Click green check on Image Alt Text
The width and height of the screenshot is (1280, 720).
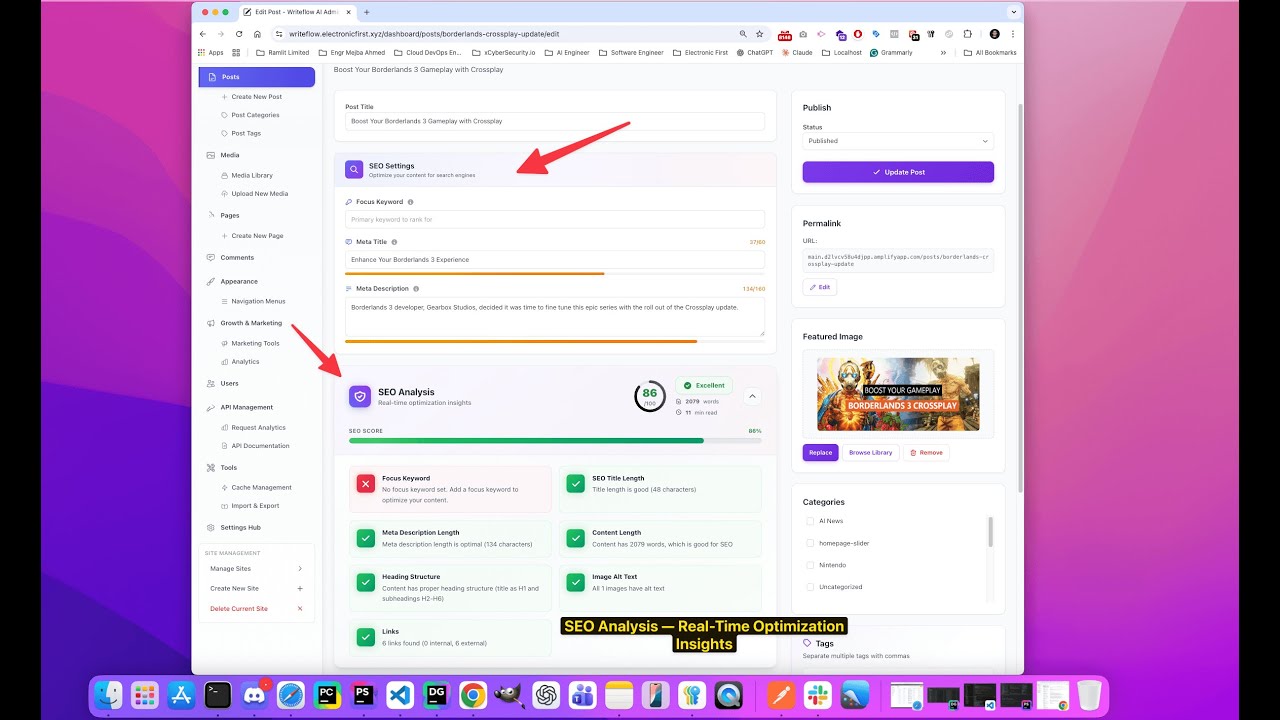click(575, 582)
